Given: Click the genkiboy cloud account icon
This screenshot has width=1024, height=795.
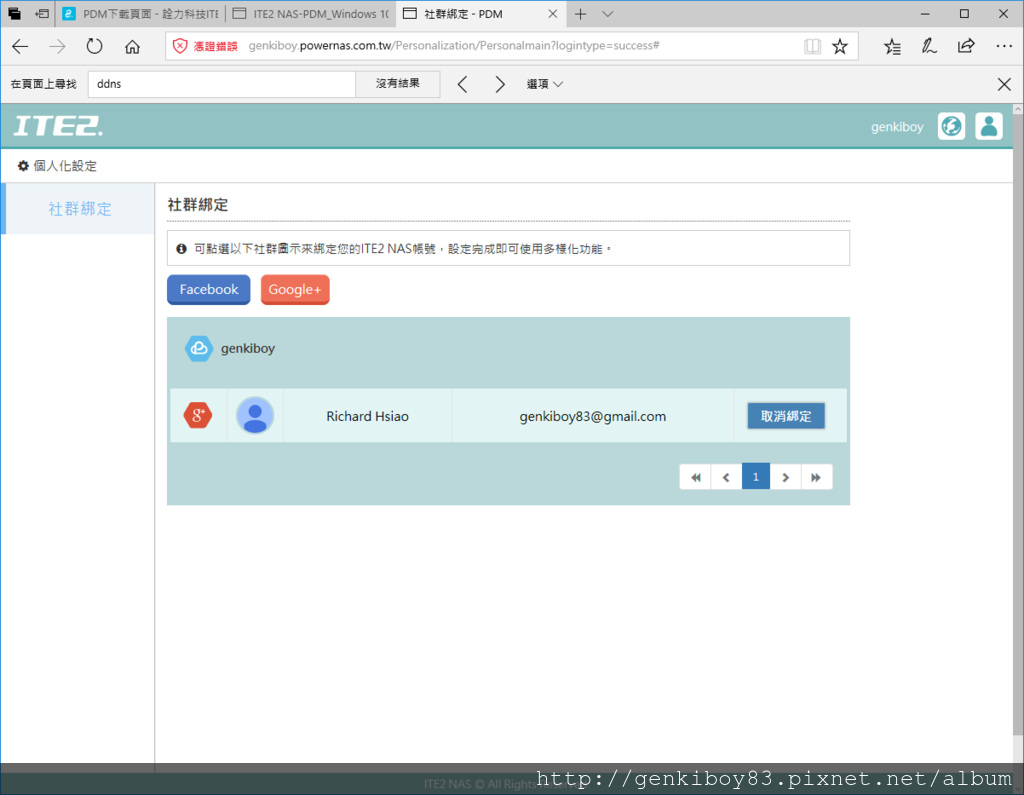Looking at the screenshot, I should 199,348.
